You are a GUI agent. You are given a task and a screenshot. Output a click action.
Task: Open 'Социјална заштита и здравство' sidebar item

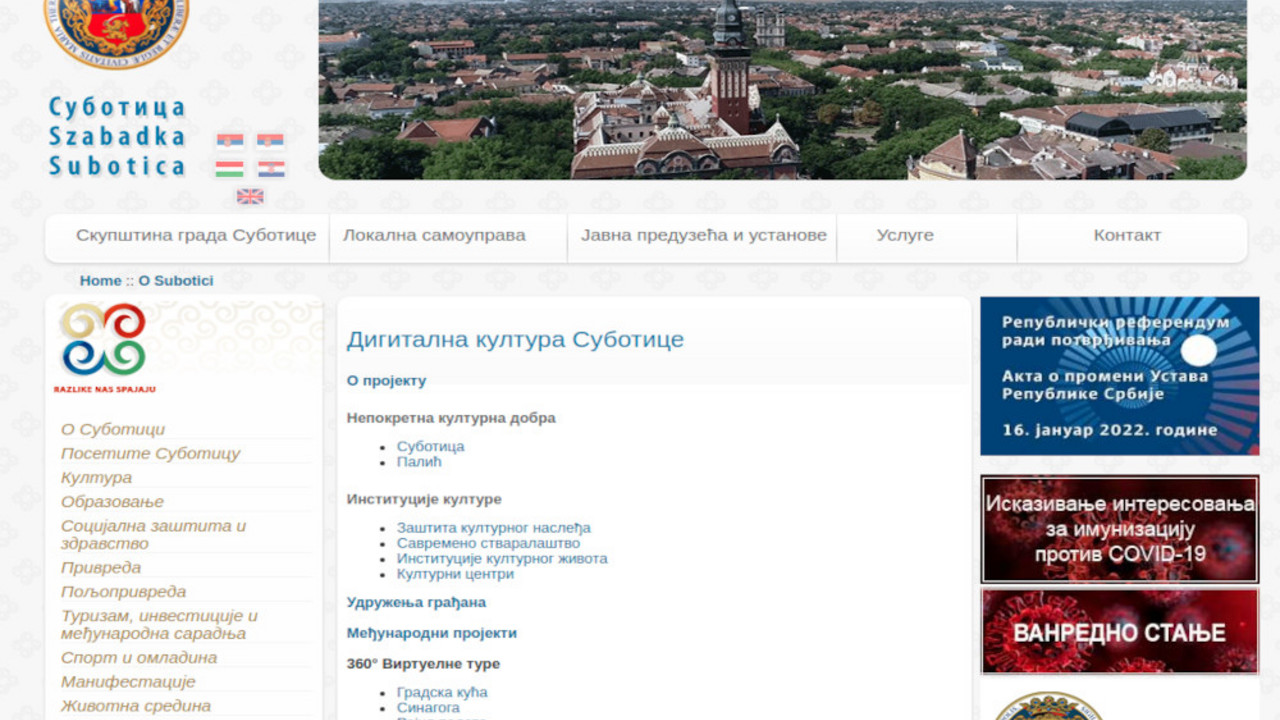[x=153, y=534]
